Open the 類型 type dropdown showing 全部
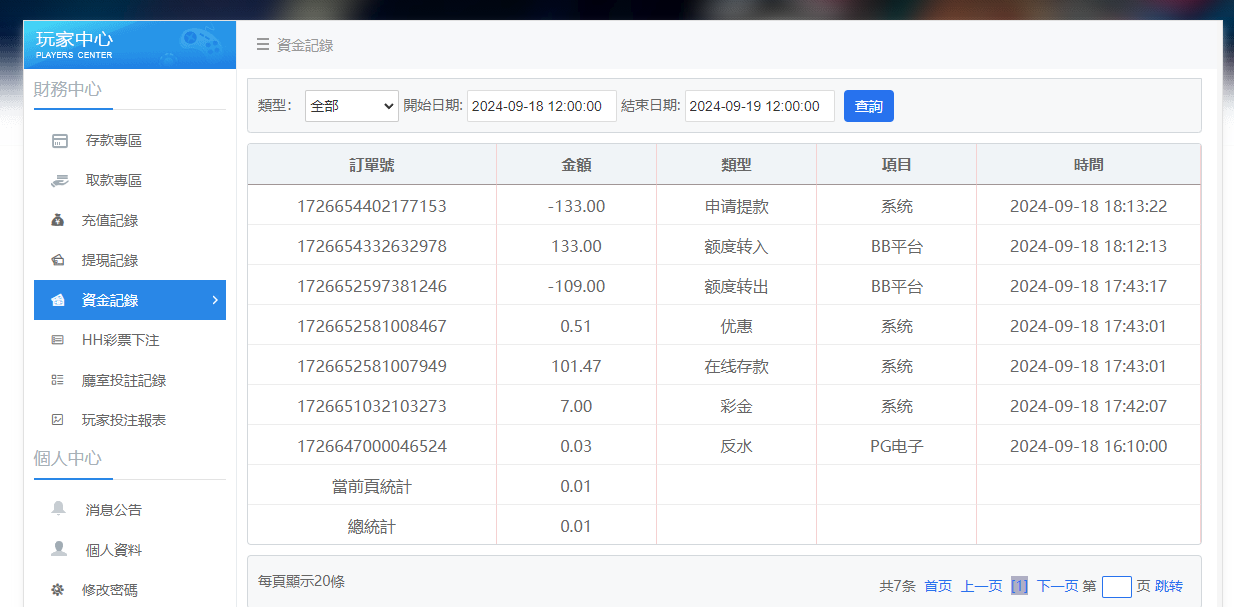 point(351,106)
